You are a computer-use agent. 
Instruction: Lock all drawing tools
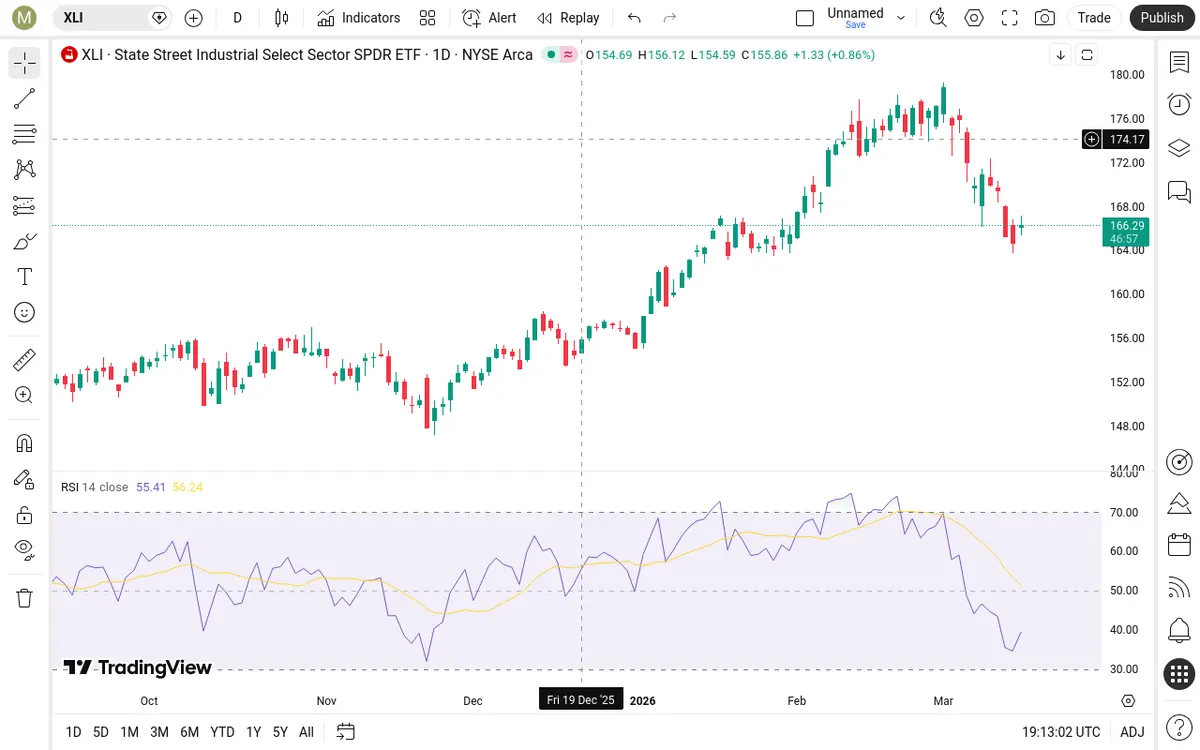click(25, 515)
